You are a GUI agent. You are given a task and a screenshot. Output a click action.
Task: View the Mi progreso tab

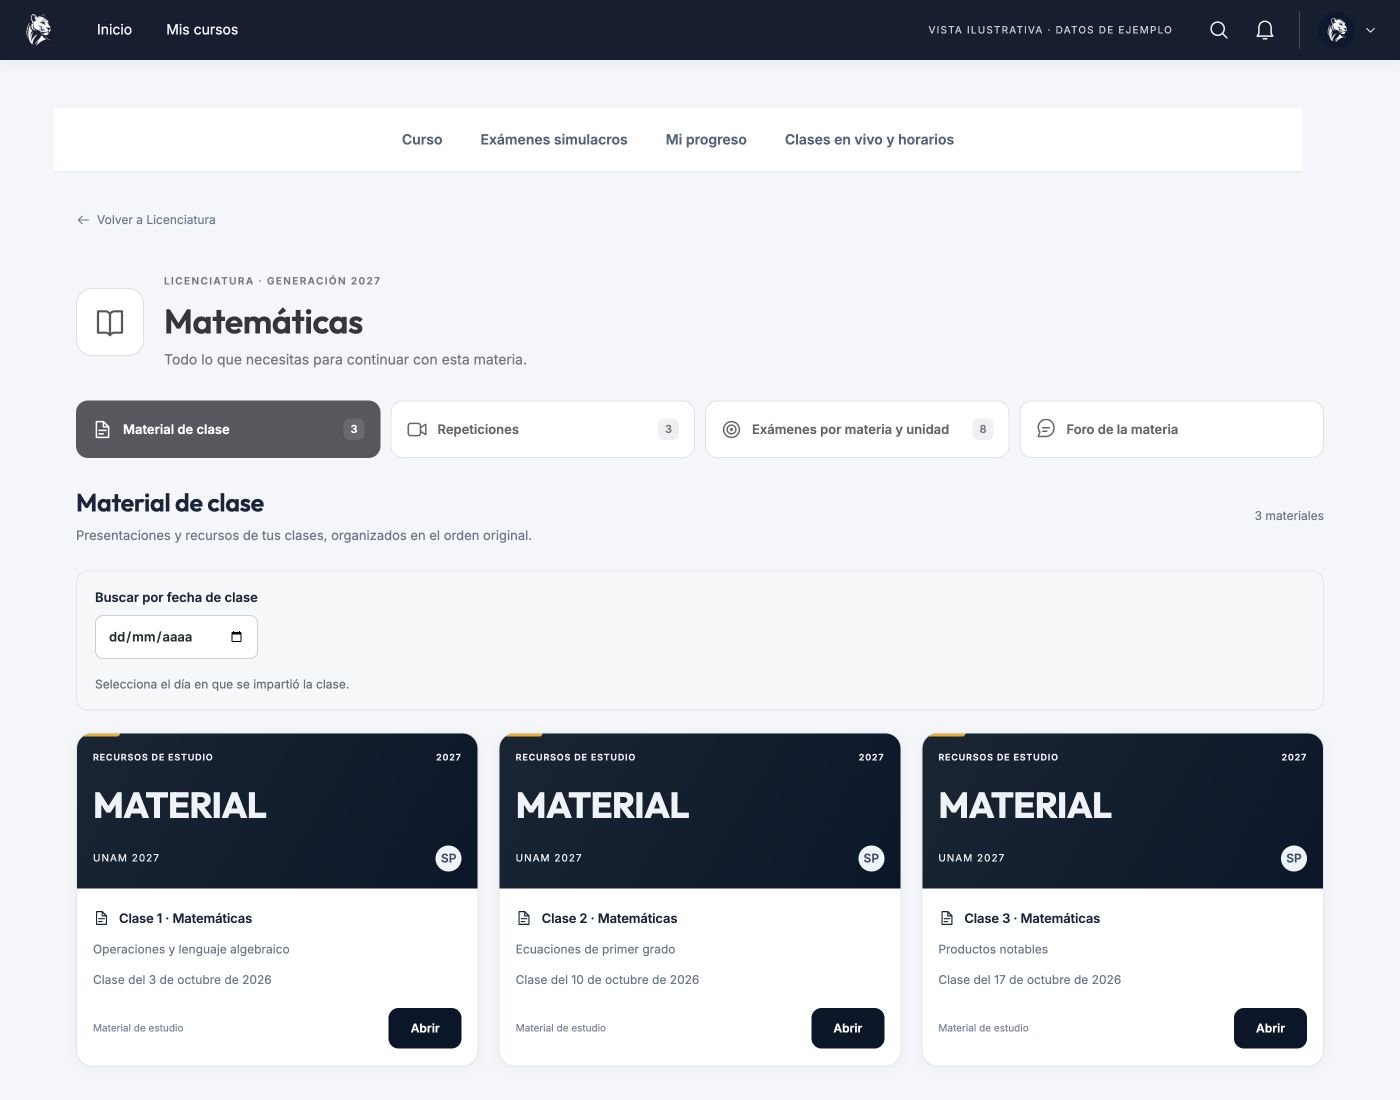point(706,140)
